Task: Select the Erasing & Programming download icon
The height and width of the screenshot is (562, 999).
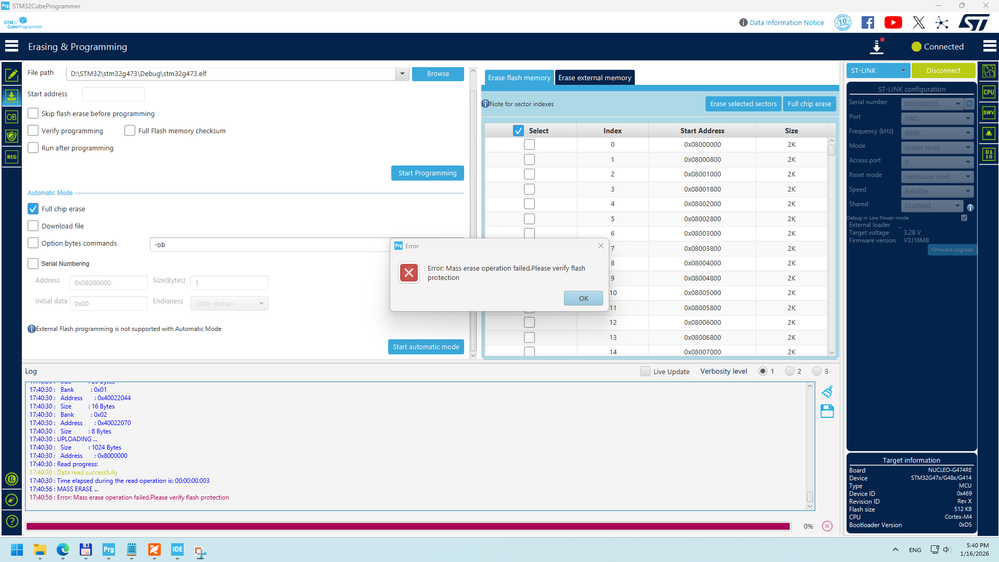Action: pyautogui.click(x=11, y=96)
